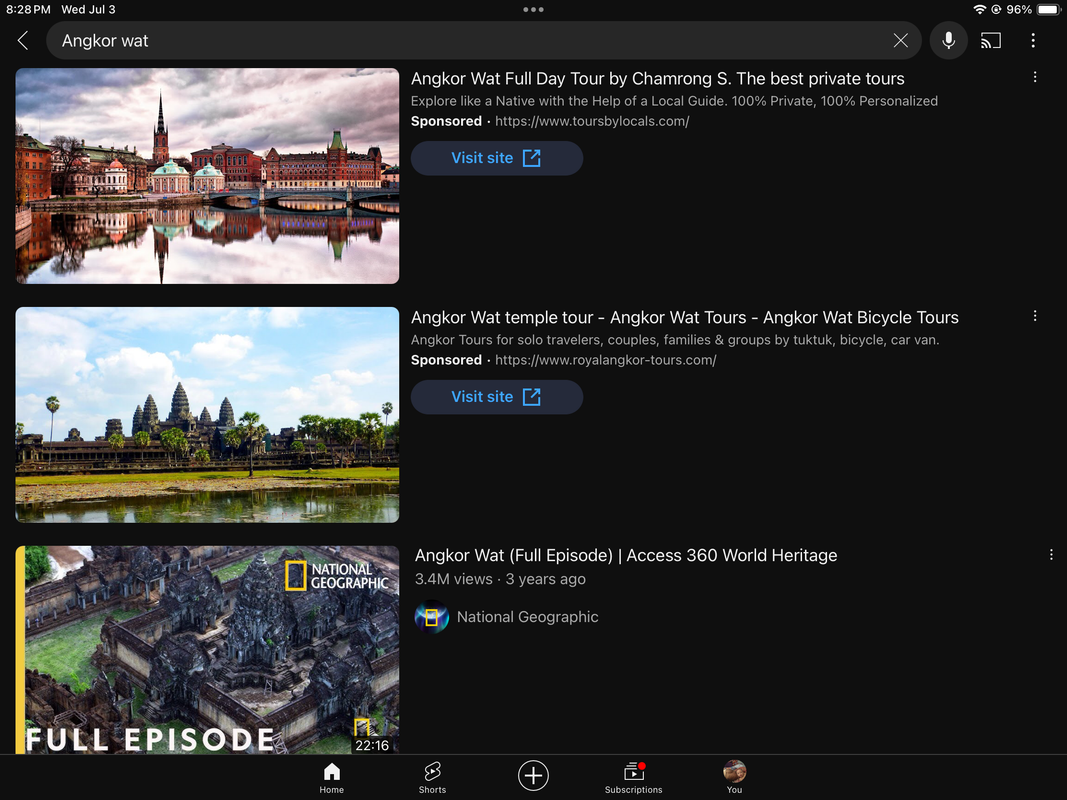Open the Angkor Wat temple tour title
The height and width of the screenshot is (800, 1067).
coord(685,317)
